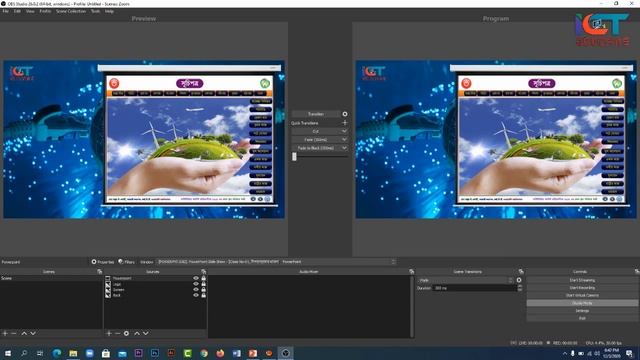640x360 pixels.
Task: Open Microsoft Word from the taskbar
Action: (236, 353)
